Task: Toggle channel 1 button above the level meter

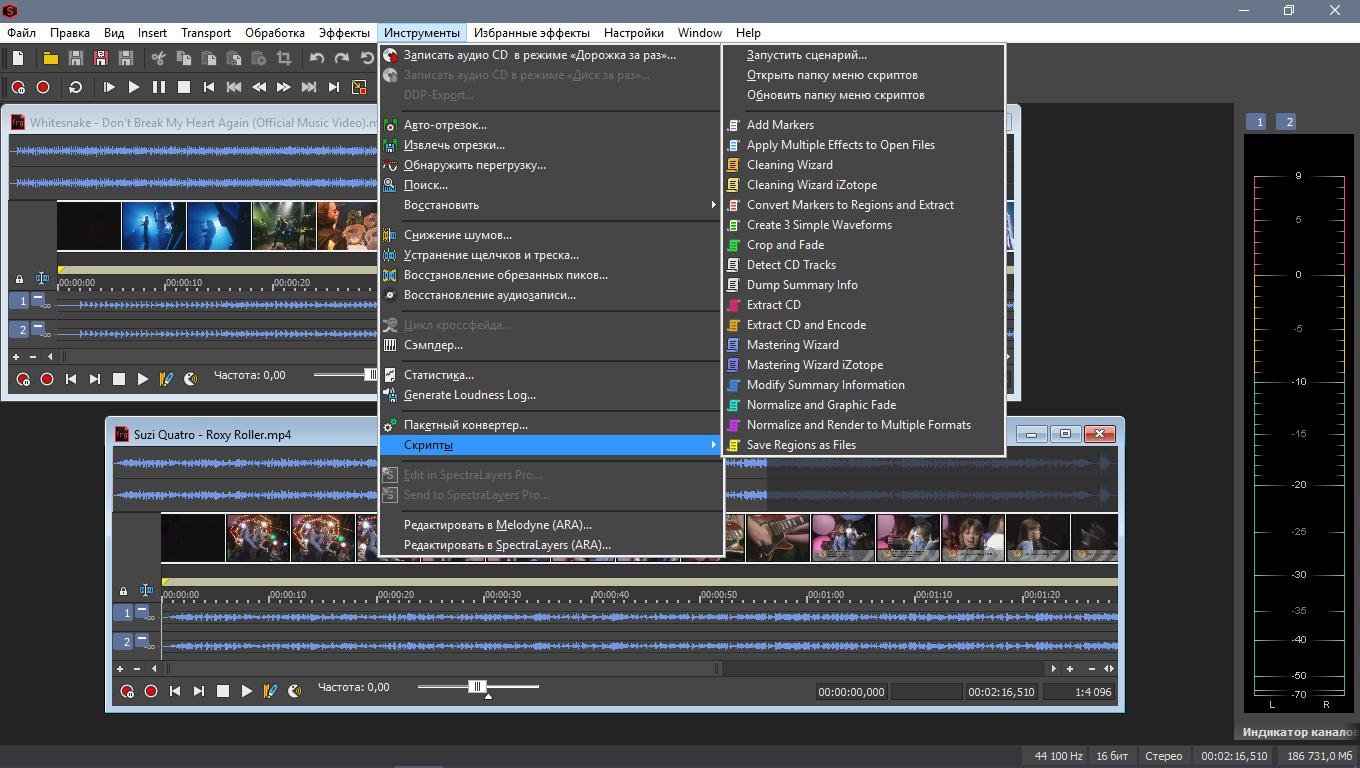Action: 1259,122
